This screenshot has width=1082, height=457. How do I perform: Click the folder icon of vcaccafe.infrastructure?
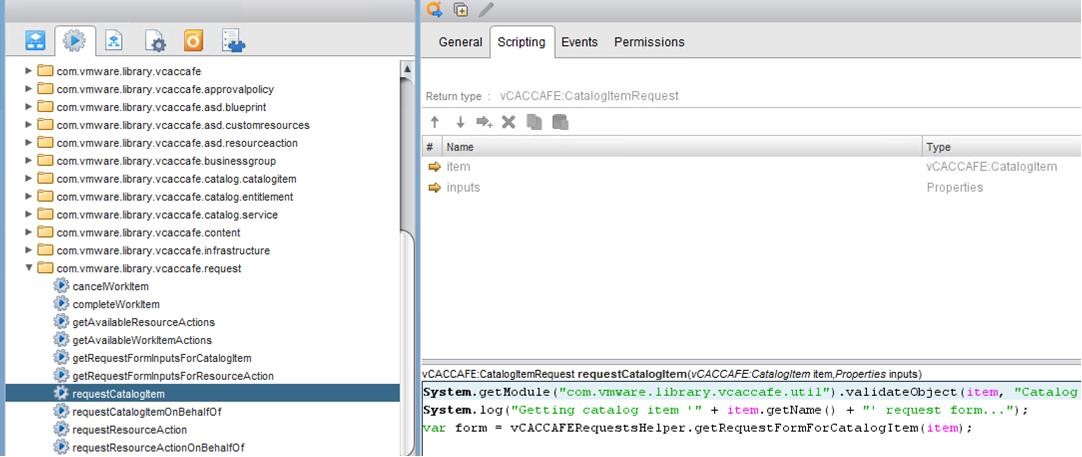45,250
